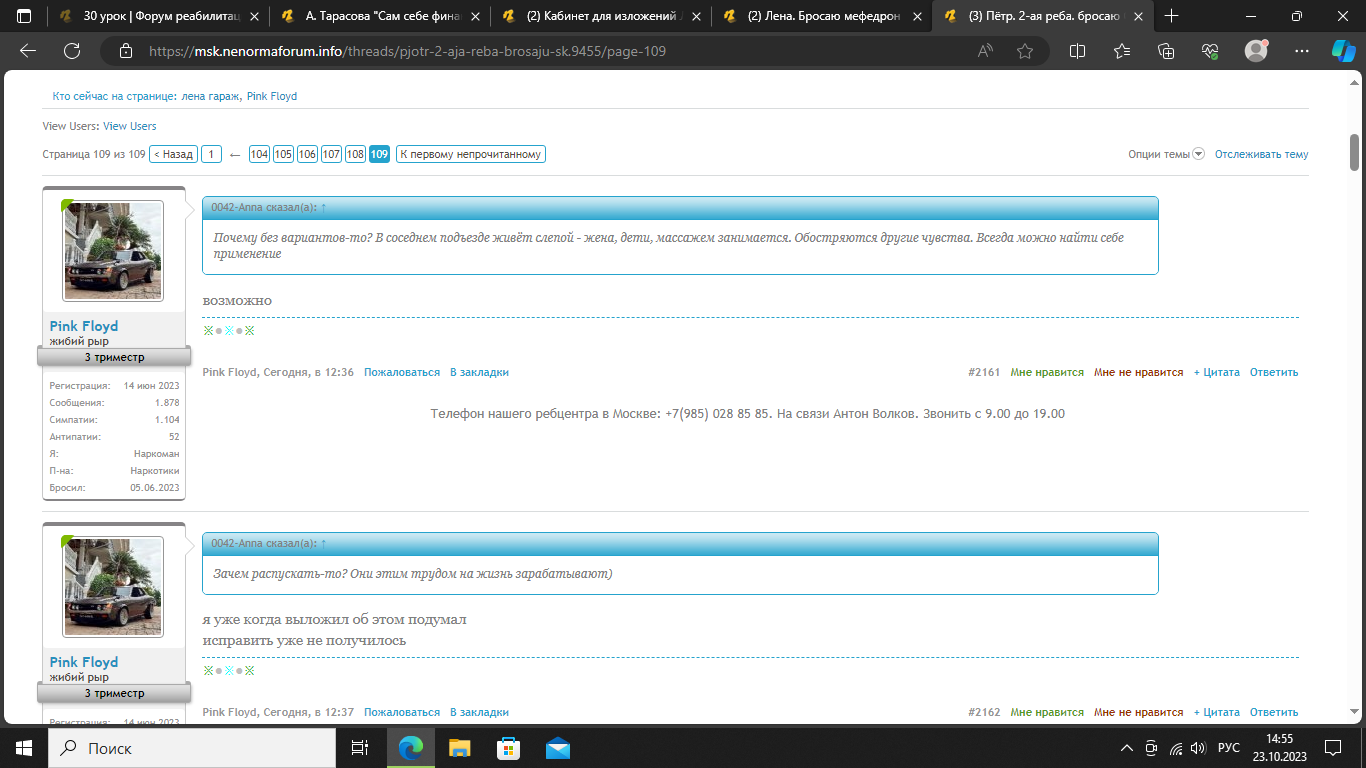Add page to favorites with star icon

click(x=1025, y=51)
